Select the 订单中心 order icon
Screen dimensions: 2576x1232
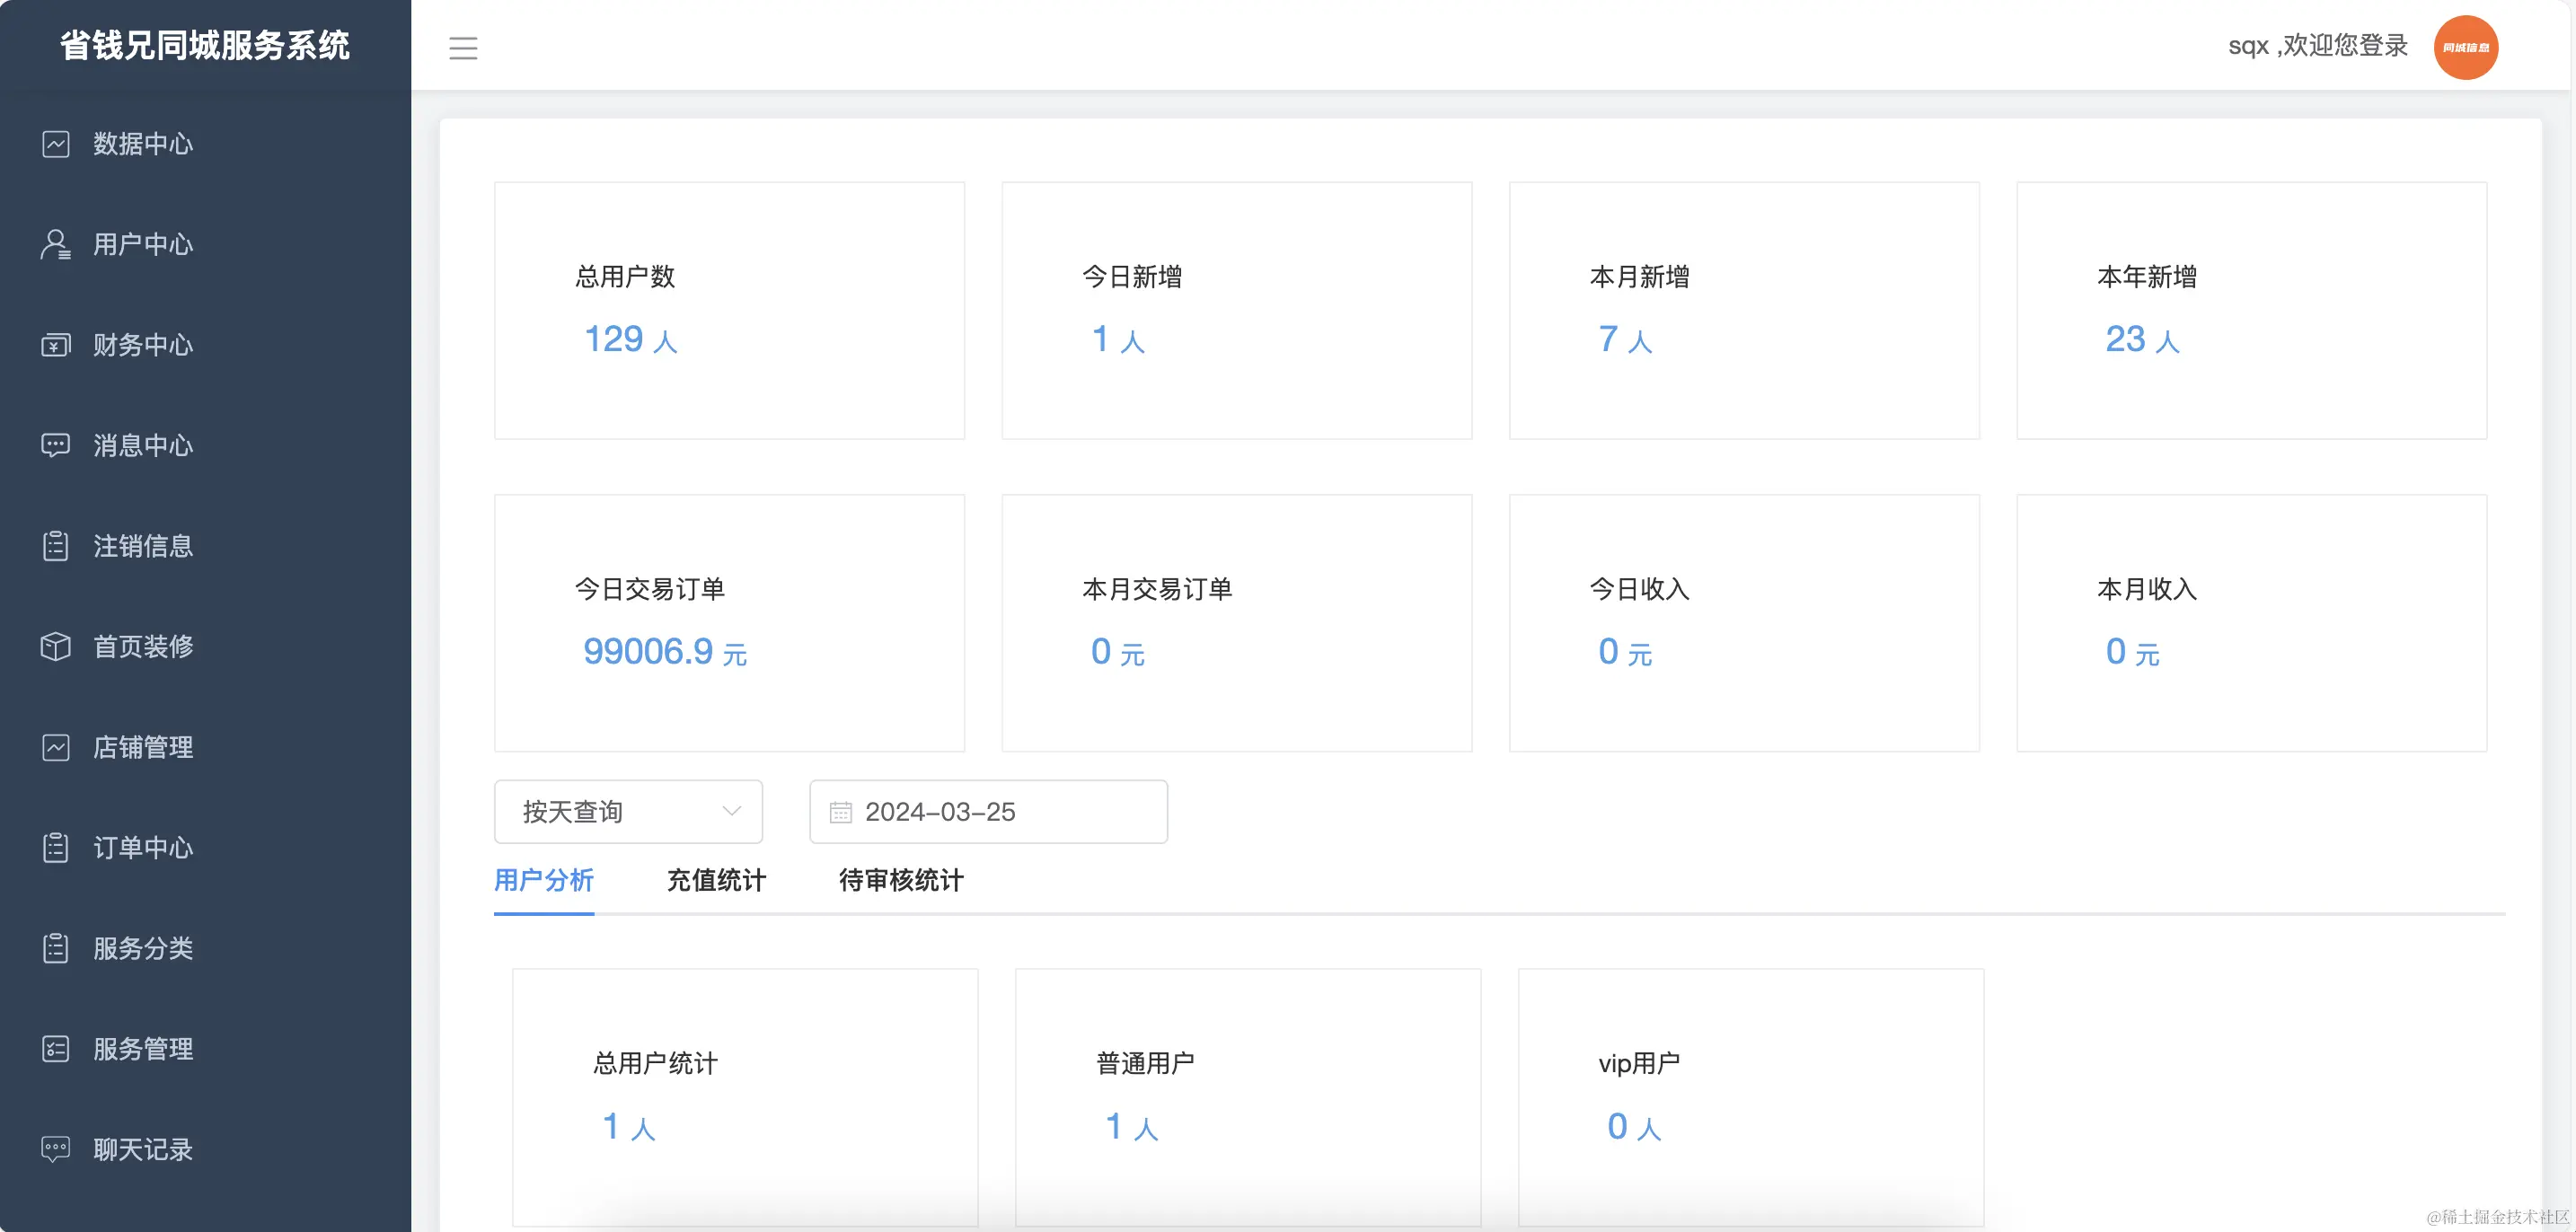coord(56,847)
